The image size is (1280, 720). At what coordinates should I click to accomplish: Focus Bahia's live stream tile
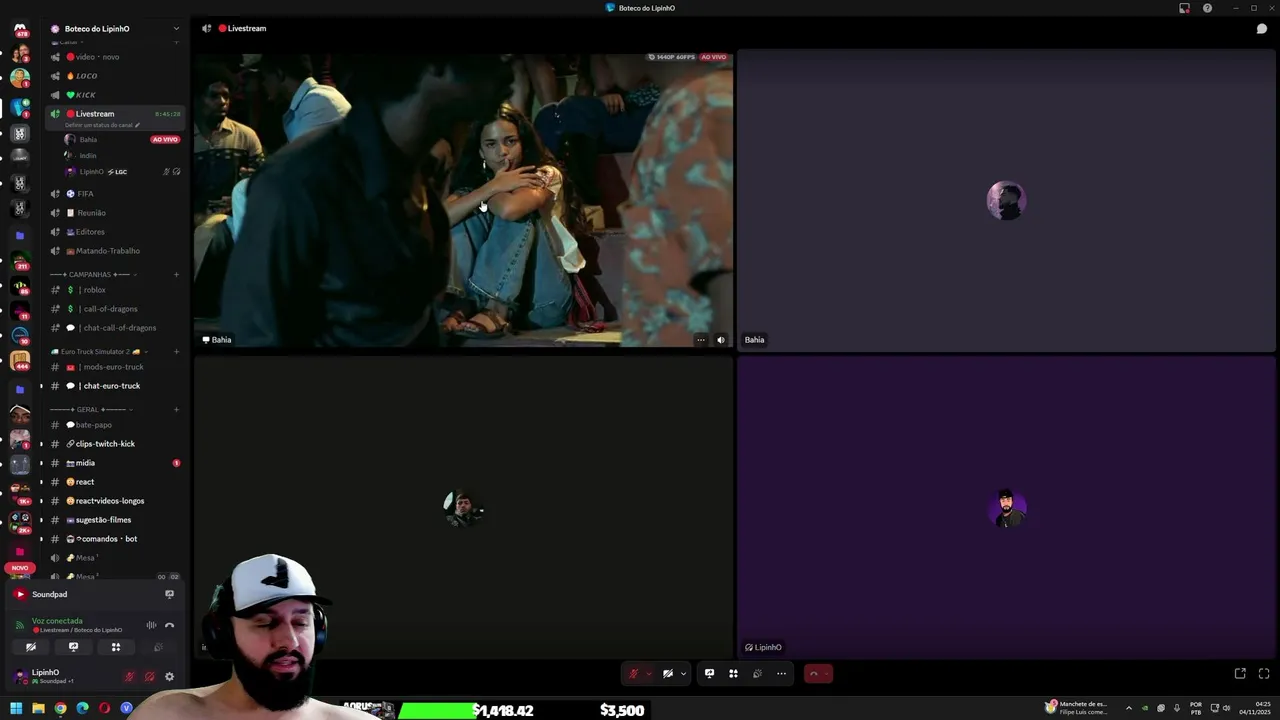[x=463, y=199]
